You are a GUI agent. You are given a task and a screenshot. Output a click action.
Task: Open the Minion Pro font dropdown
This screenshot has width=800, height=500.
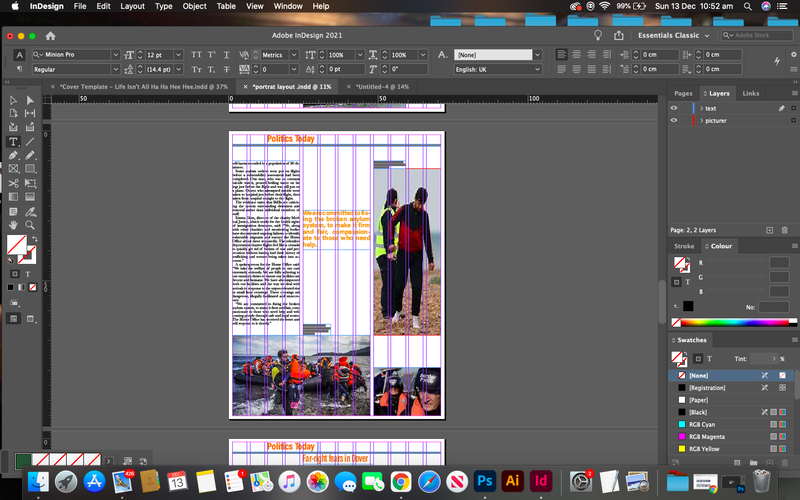point(115,55)
